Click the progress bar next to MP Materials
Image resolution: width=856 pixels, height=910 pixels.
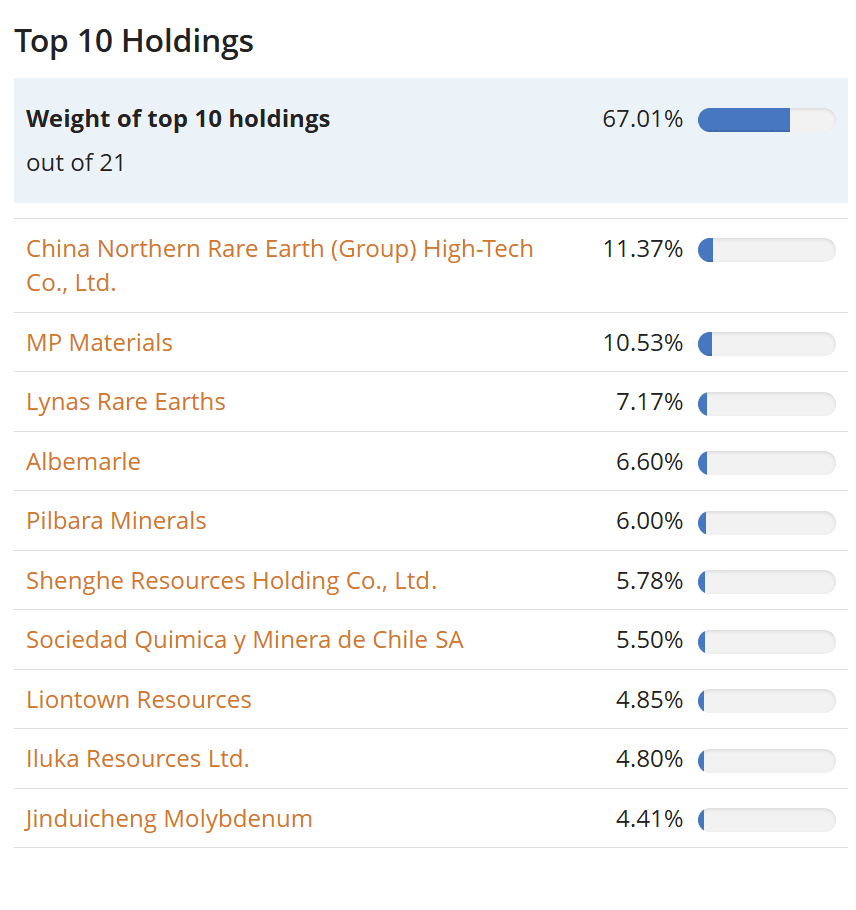pyautogui.click(x=768, y=342)
